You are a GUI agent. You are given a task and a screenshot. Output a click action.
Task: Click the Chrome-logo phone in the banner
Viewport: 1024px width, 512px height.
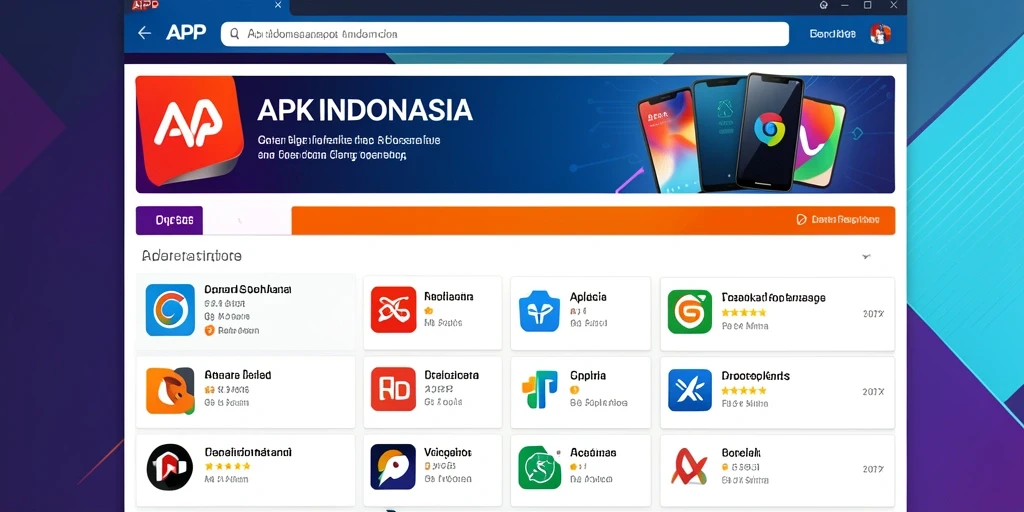pyautogui.click(x=769, y=131)
